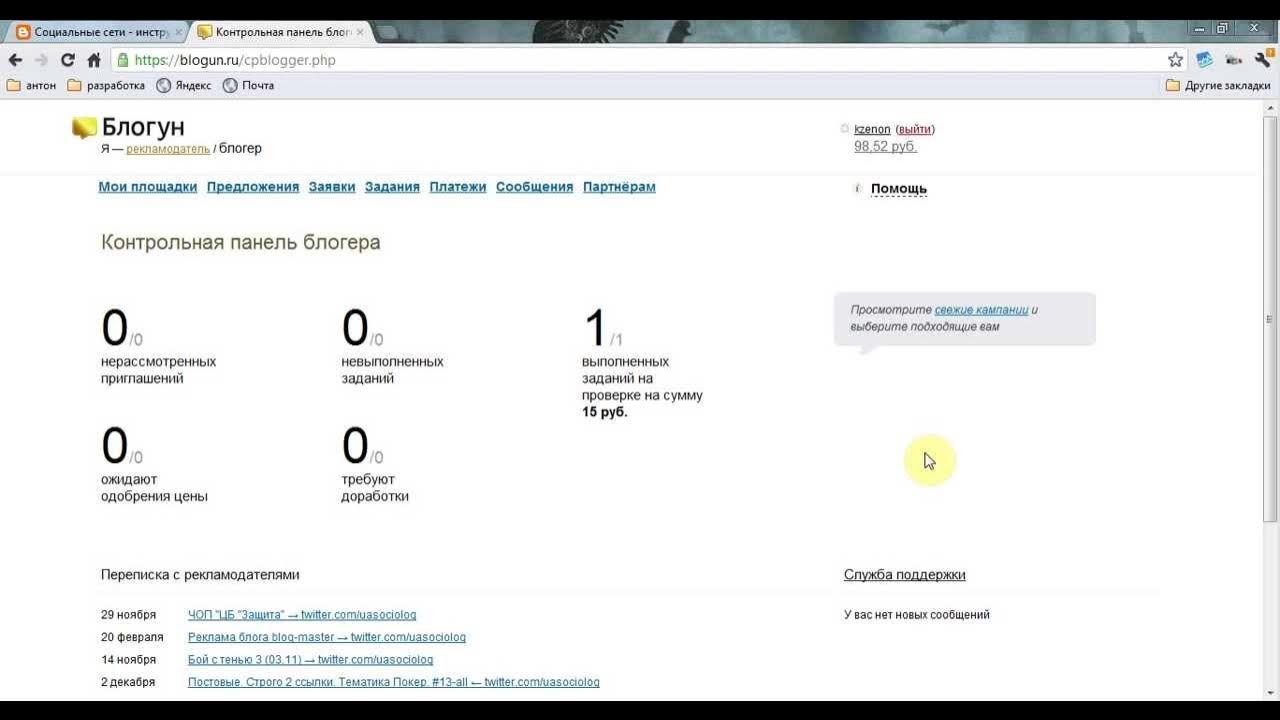Click the невыполненных заданий counter
The height and width of the screenshot is (720, 1280).
393,345
